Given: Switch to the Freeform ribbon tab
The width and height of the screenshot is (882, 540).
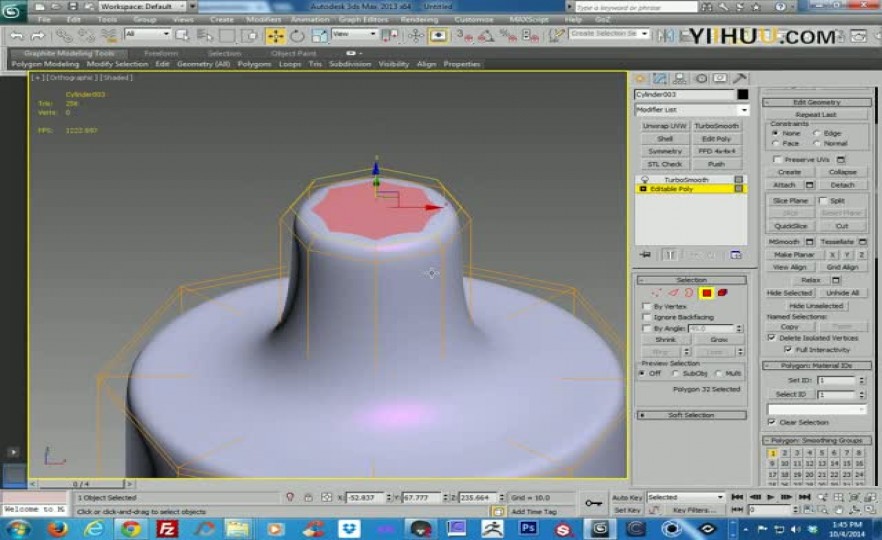Looking at the screenshot, I should click(161, 53).
